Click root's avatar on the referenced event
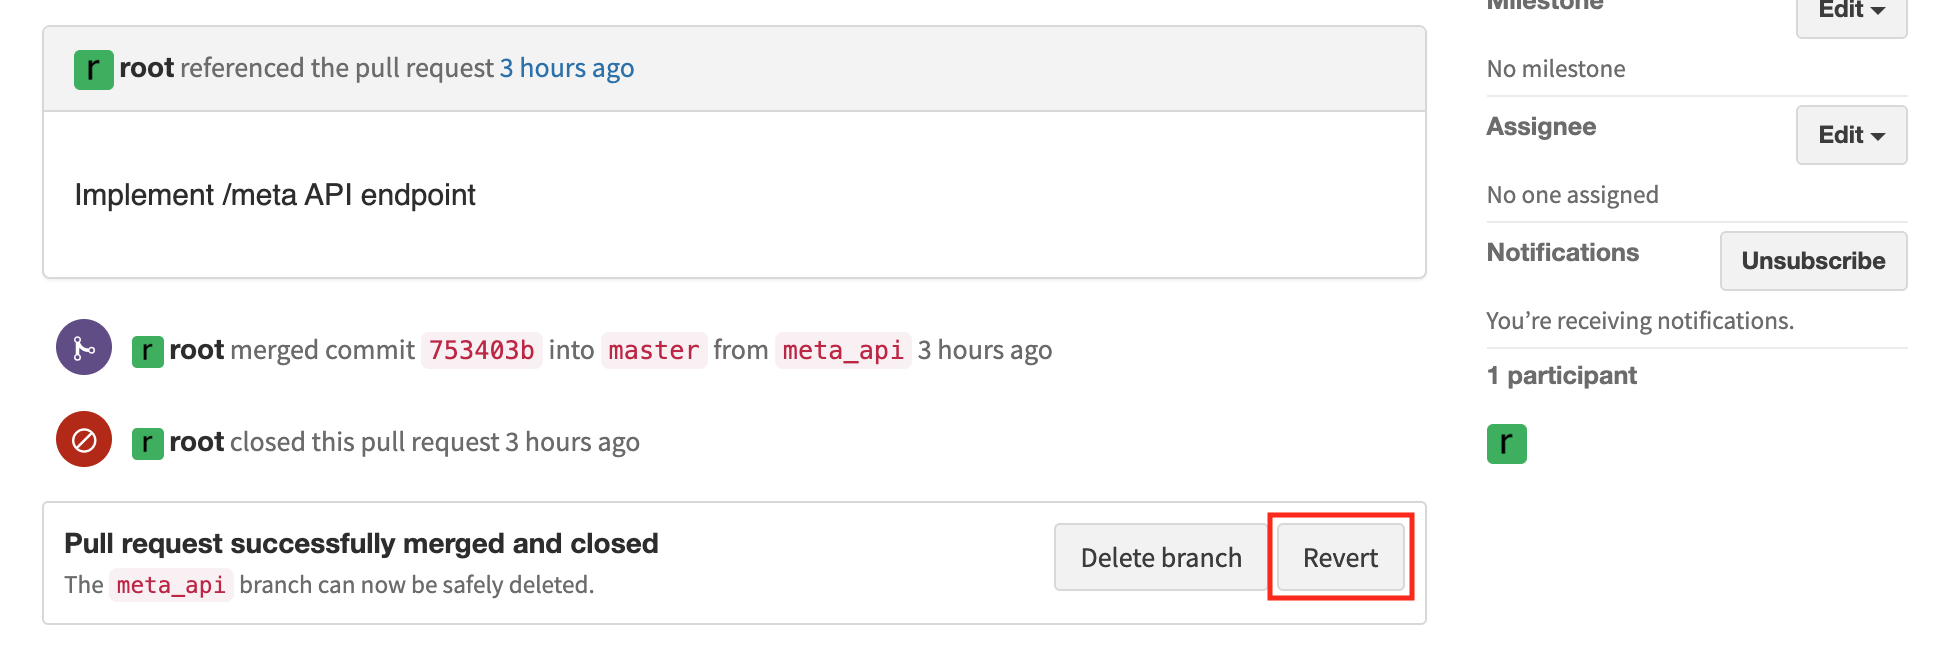1958x650 pixels. click(92, 68)
